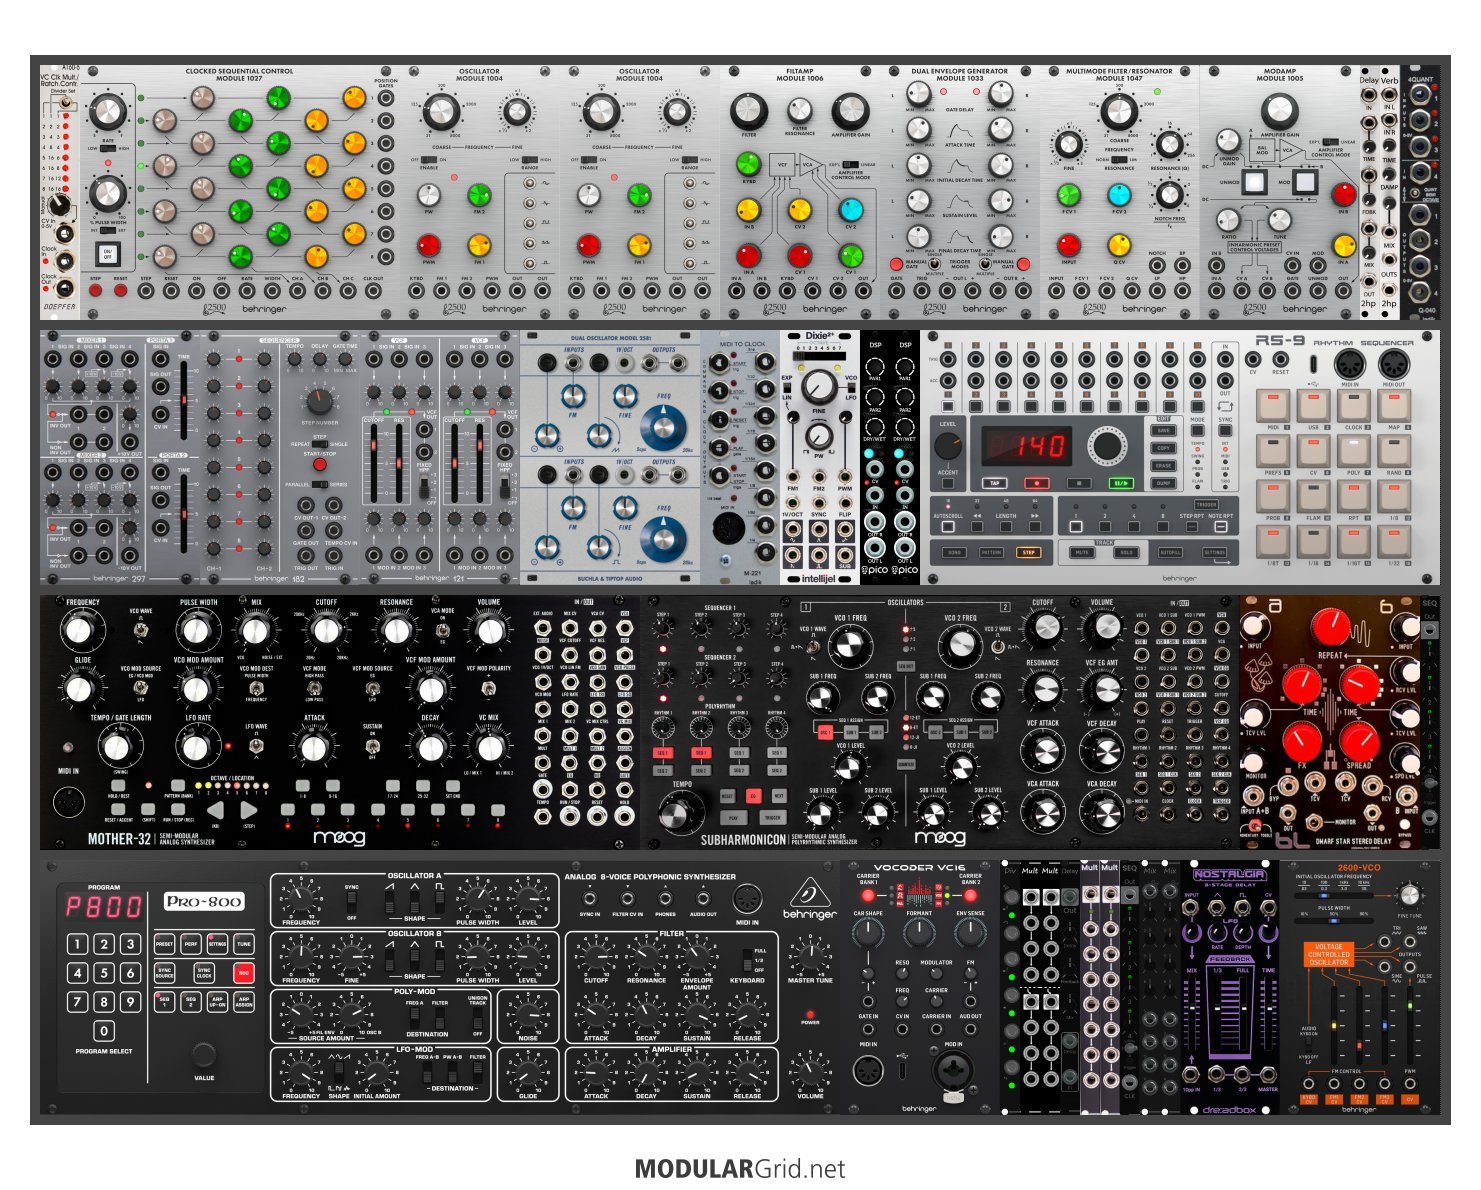Click the RS-9 tempo display showing 140
Image resolution: width=1481 pixels, height=1190 pixels.
click(x=1027, y=444)
